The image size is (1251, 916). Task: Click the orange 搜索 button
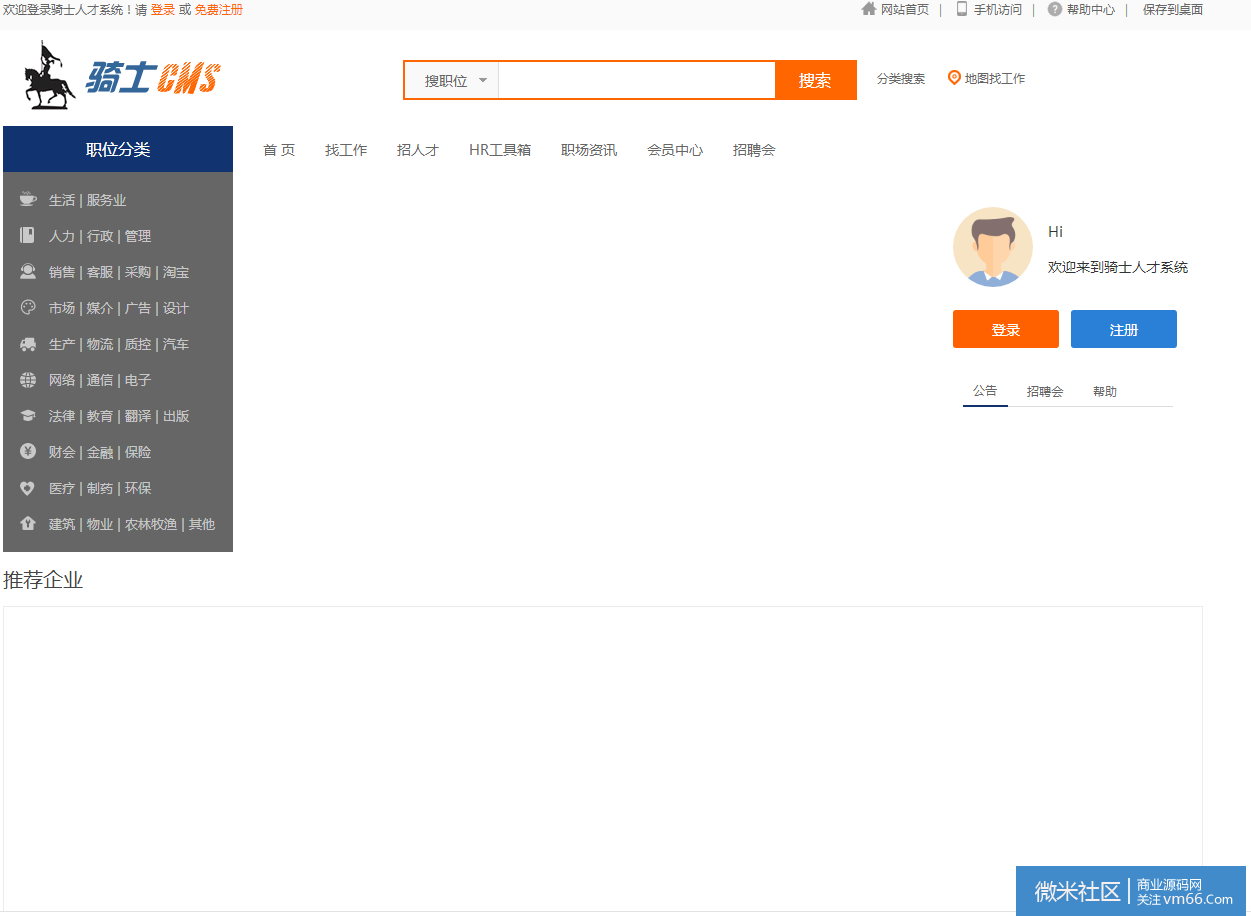click(x=815, y=80)
